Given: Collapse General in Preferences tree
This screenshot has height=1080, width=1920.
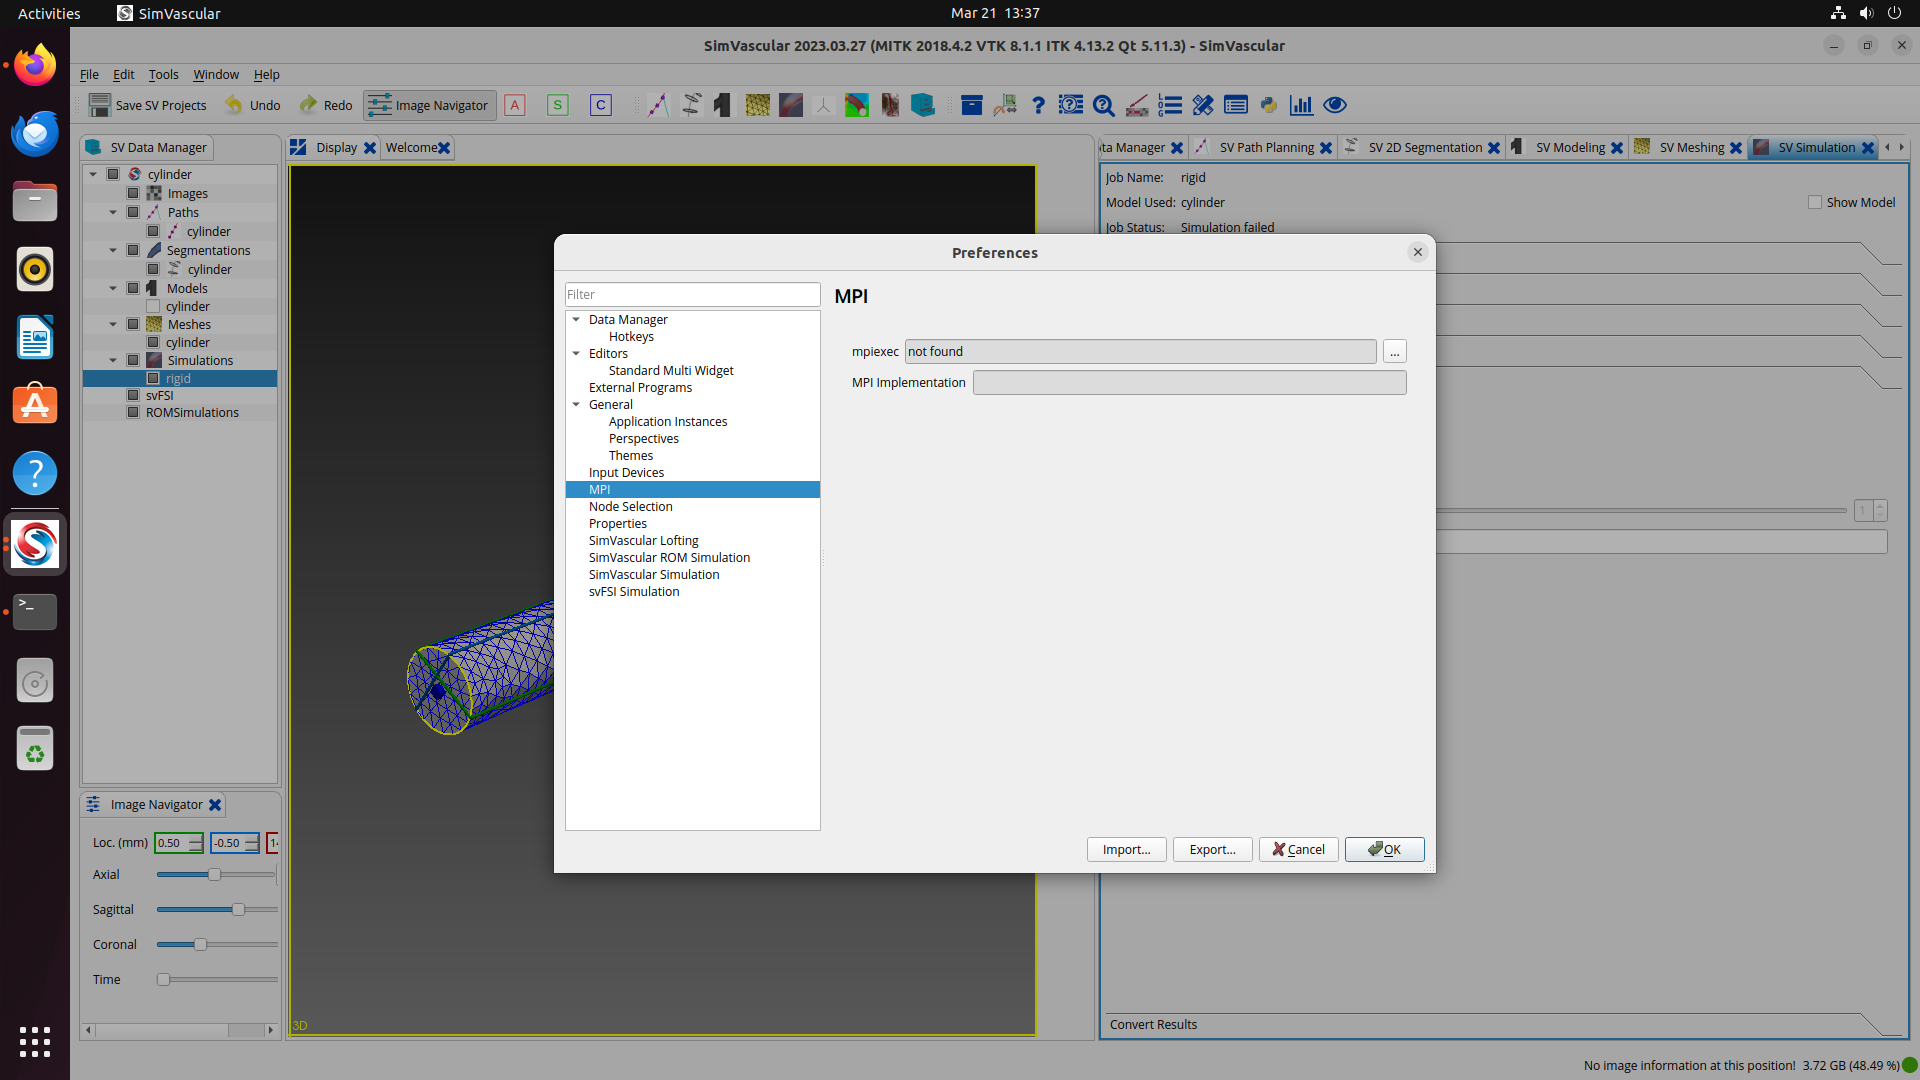Looking at the screenshot, I should (x=576, y=404).
